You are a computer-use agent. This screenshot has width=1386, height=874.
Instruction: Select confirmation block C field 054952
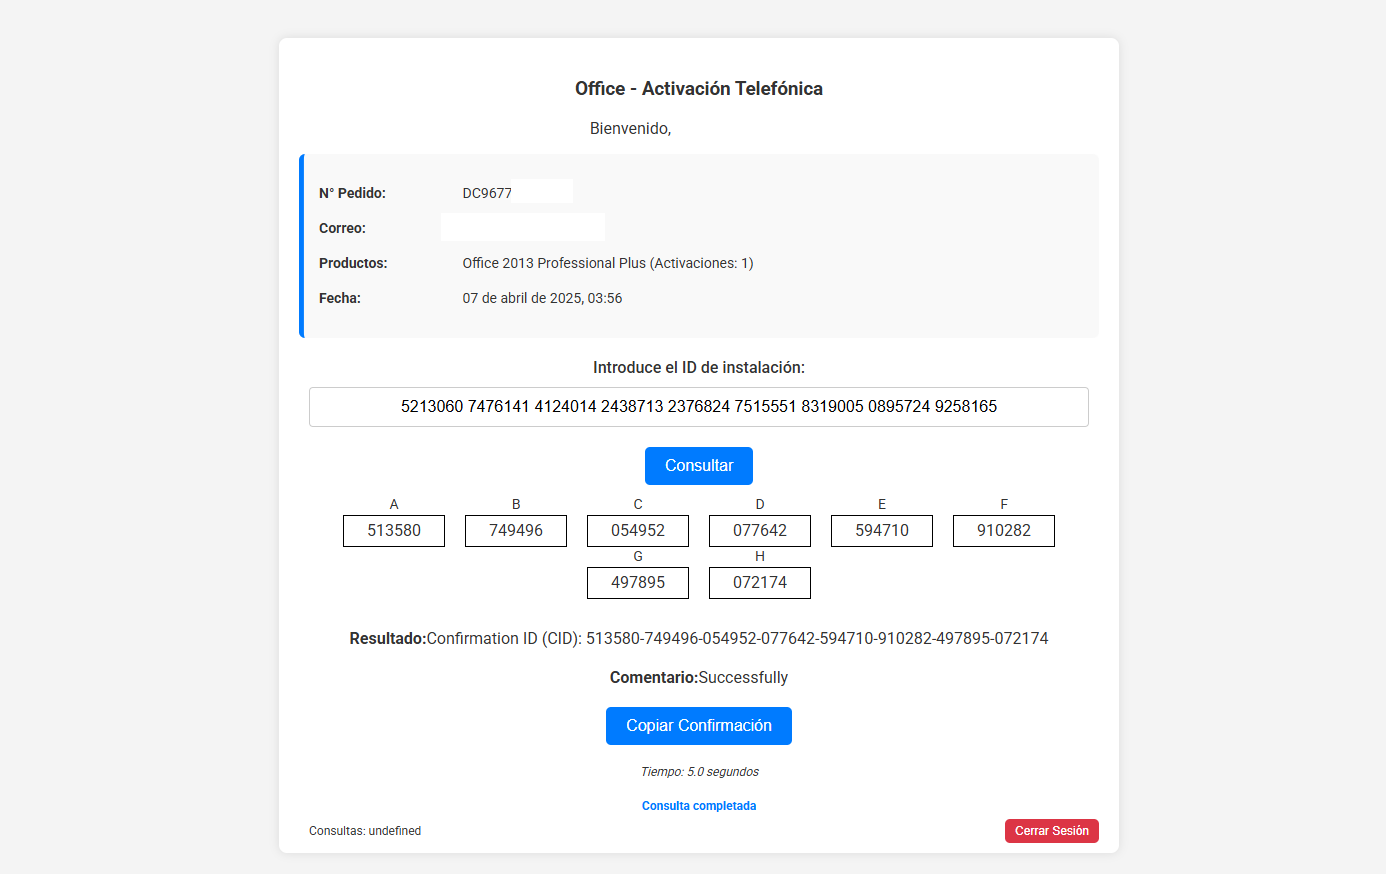click(638, 531)
